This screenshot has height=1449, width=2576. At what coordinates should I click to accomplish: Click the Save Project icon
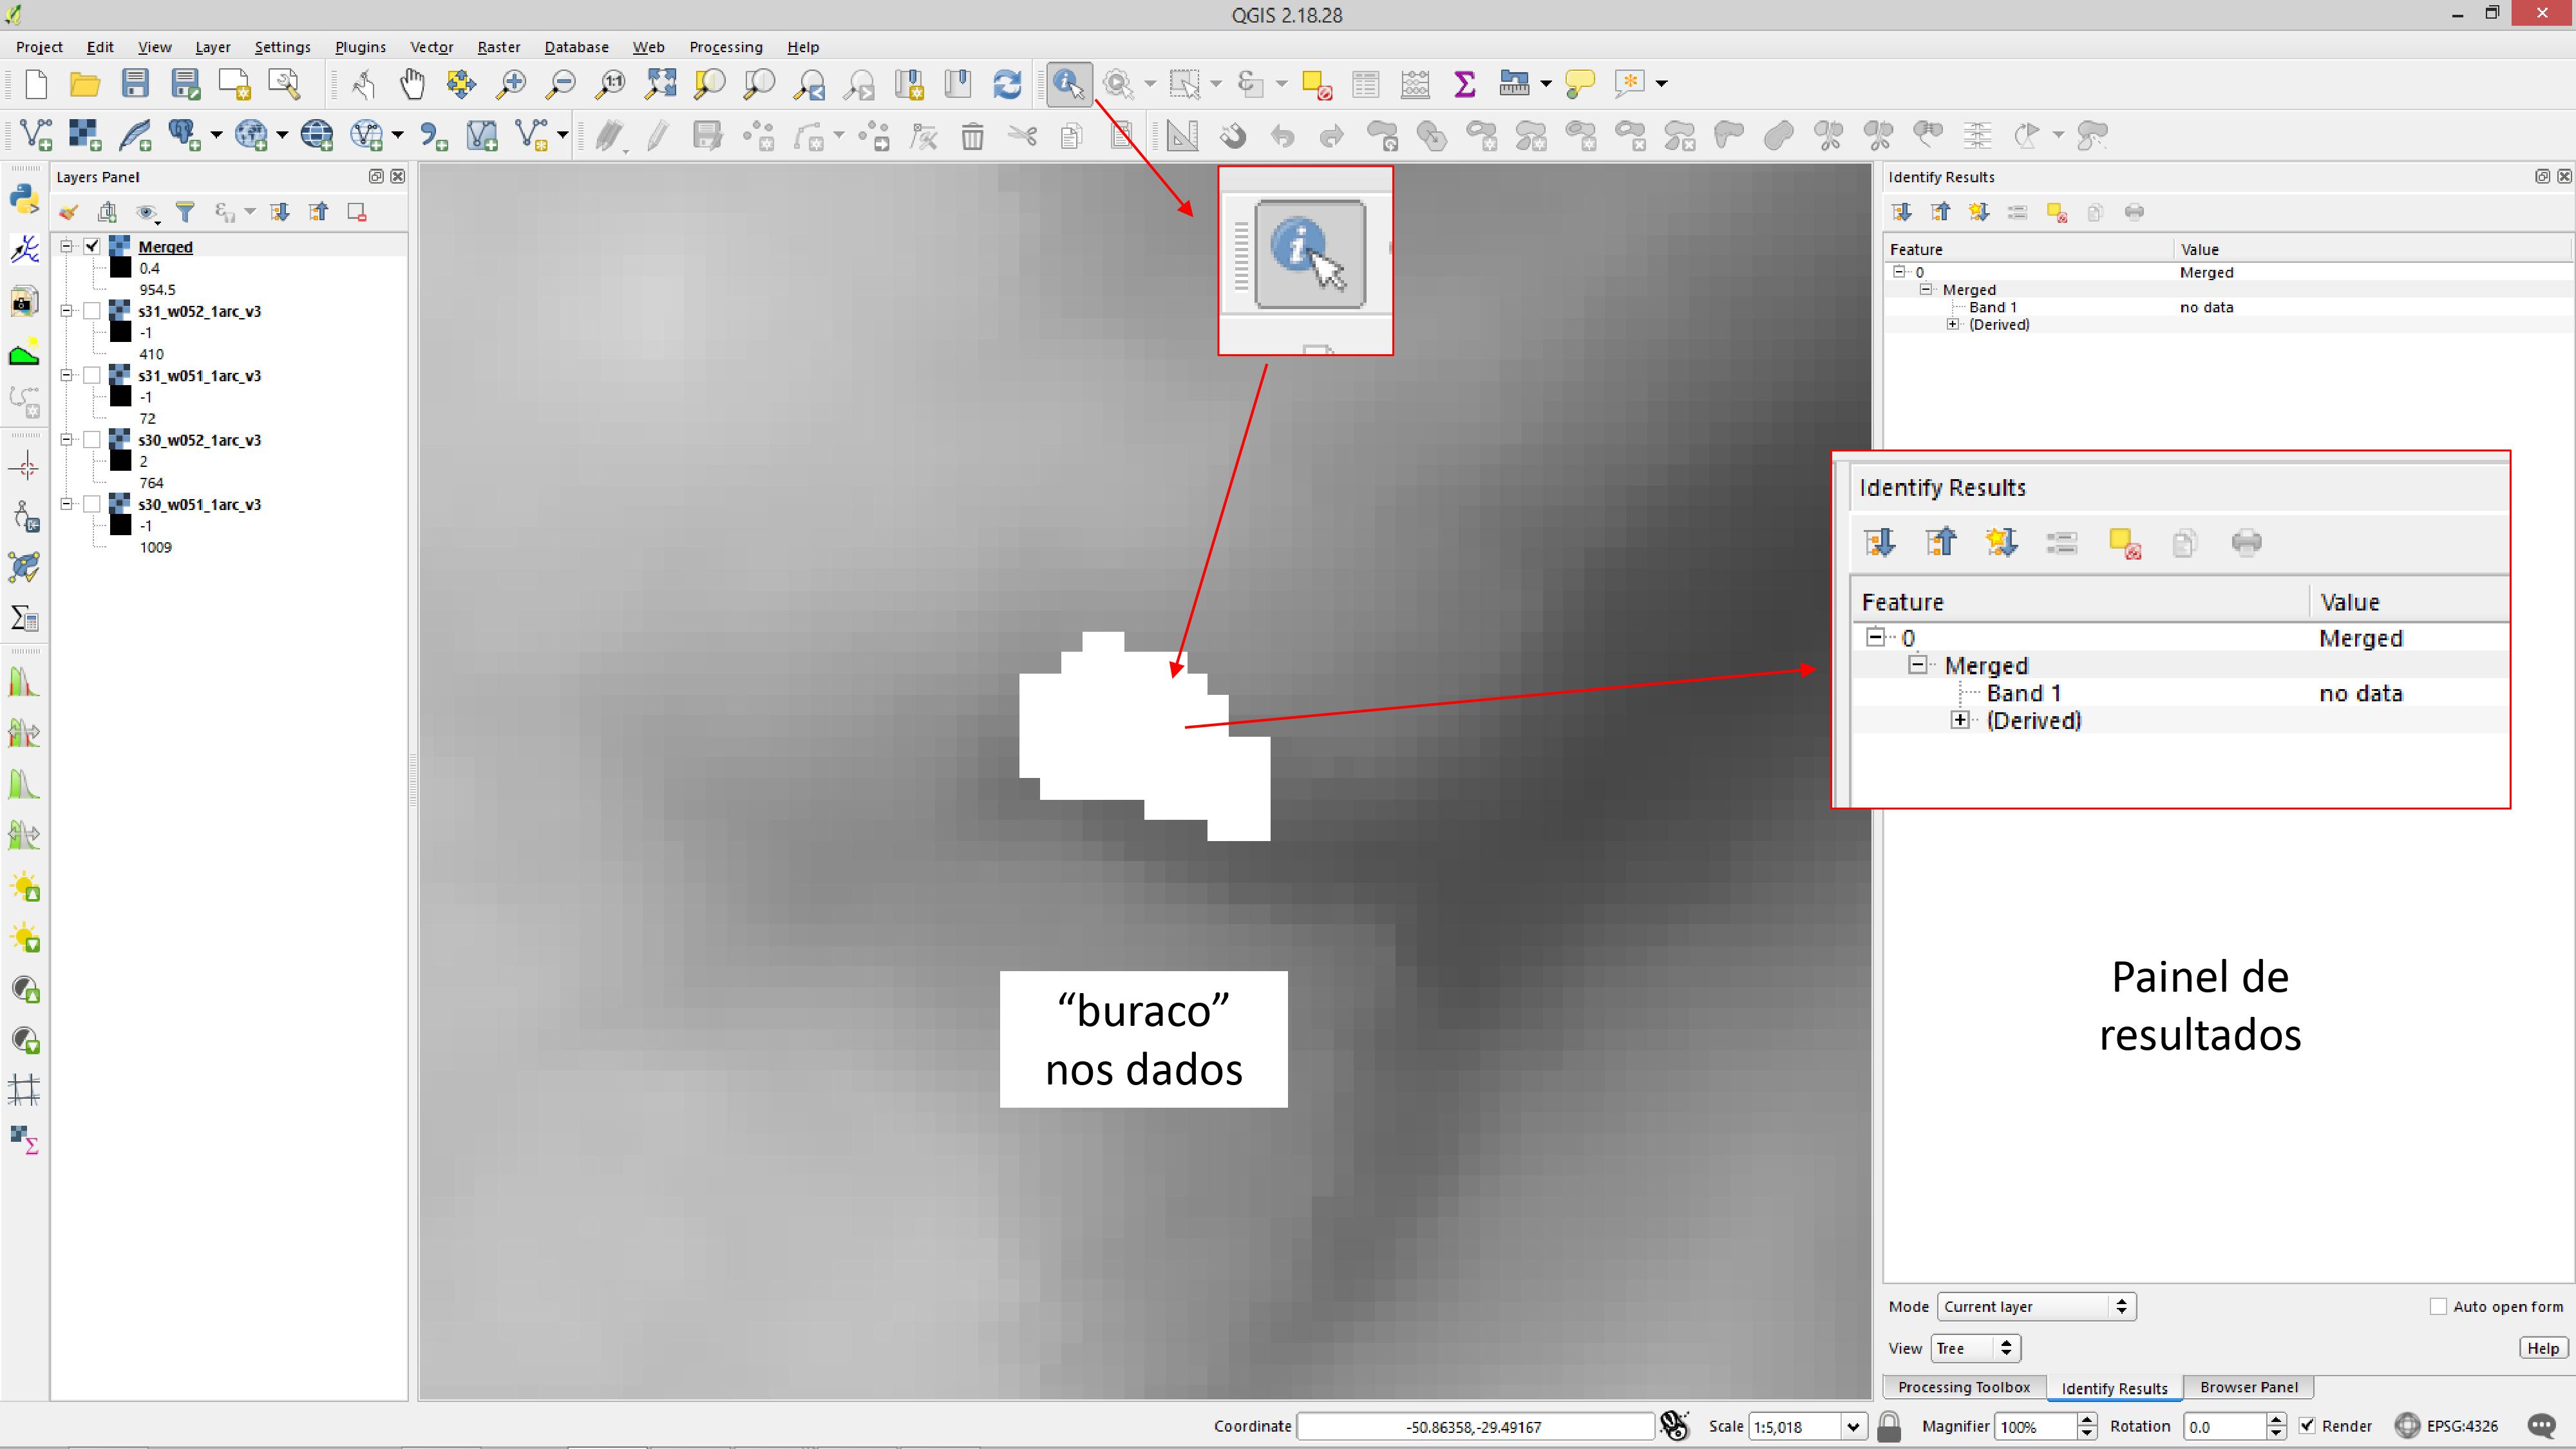pyautogui.click(x=135, y=84)
